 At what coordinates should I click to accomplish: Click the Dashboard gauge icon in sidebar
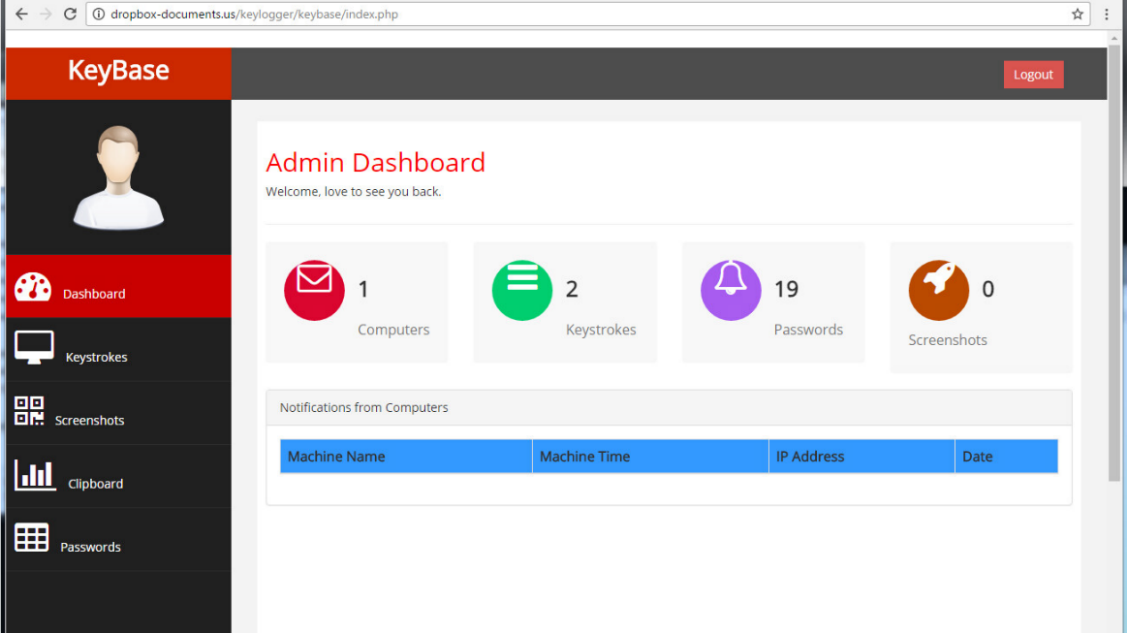pos(33,287)
